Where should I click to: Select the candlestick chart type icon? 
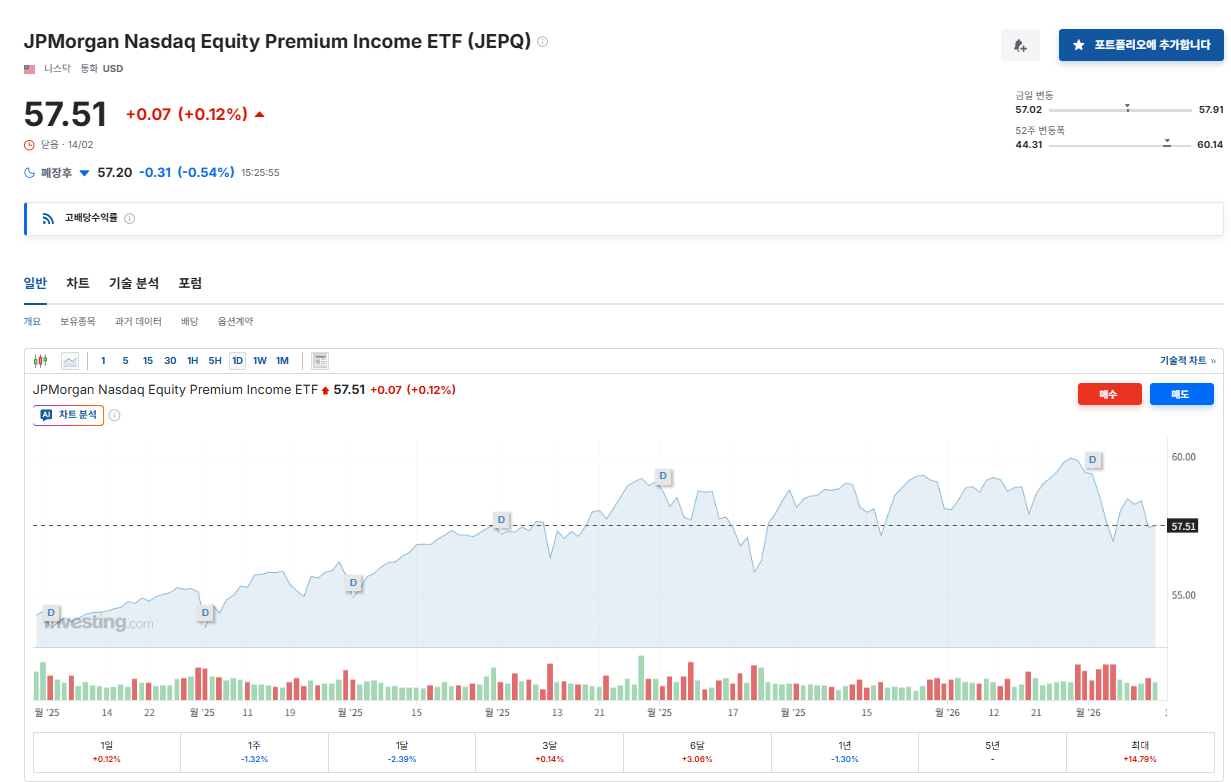point(41,361)
